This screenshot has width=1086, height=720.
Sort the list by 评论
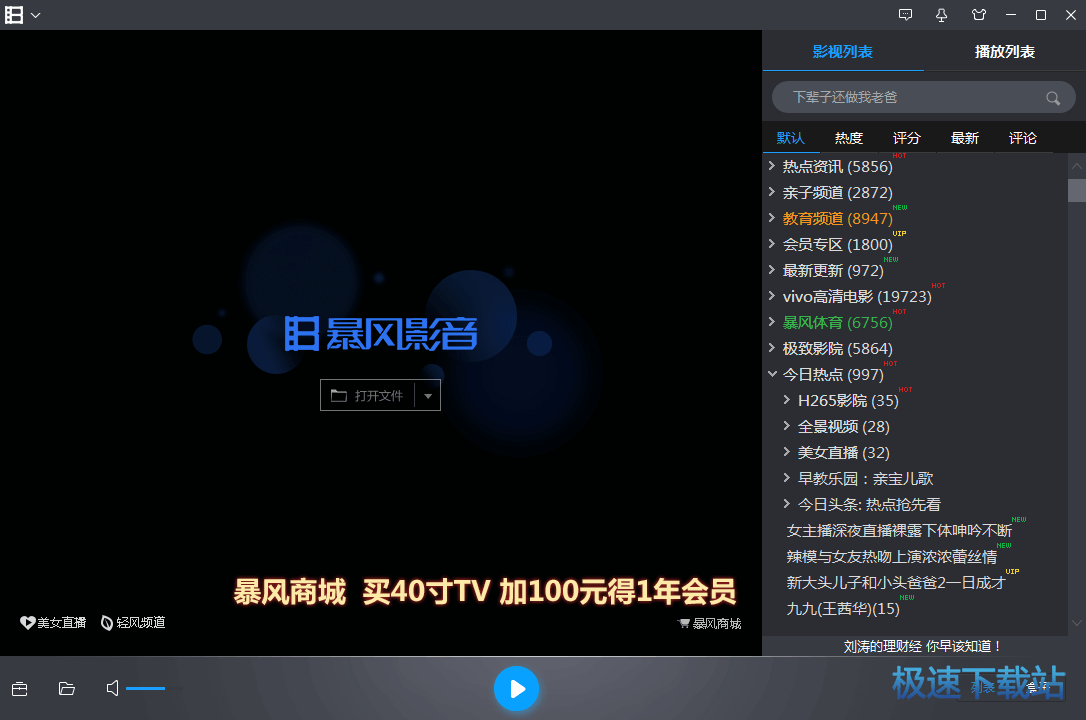pyautogui.click(x=1023, y=138)
